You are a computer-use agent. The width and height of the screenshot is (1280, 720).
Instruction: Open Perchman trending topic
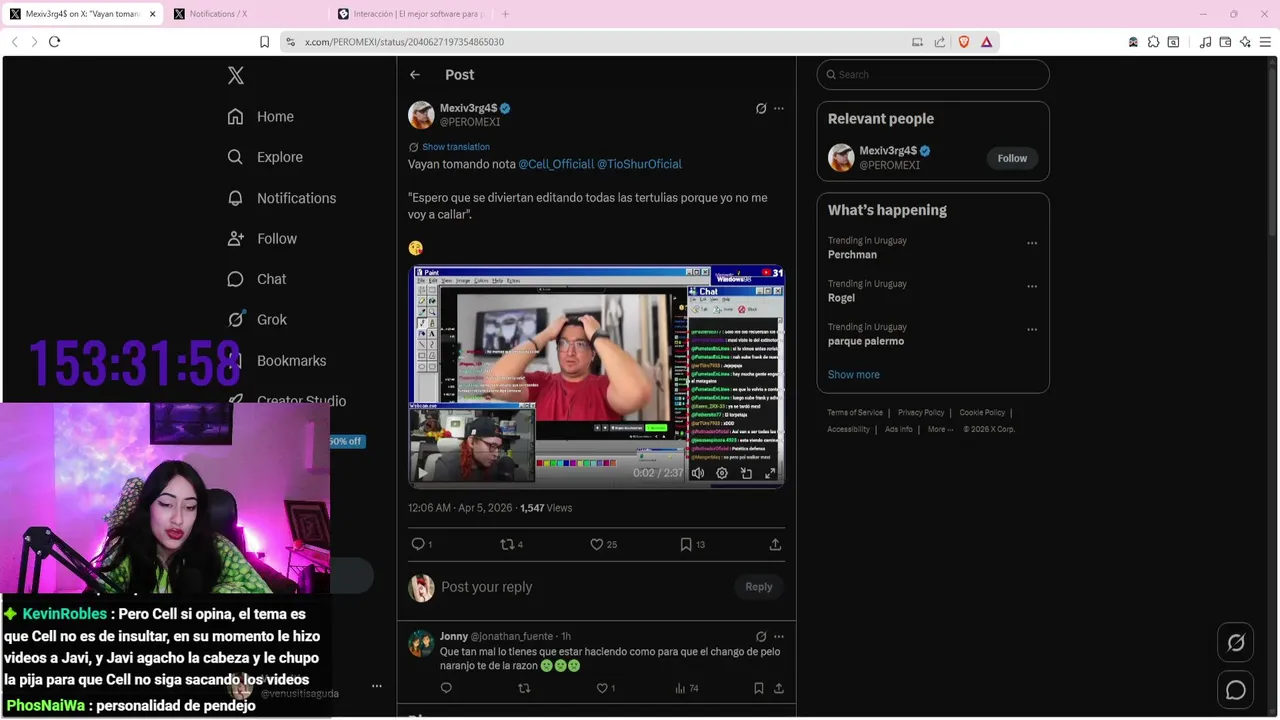coord(852,254)
